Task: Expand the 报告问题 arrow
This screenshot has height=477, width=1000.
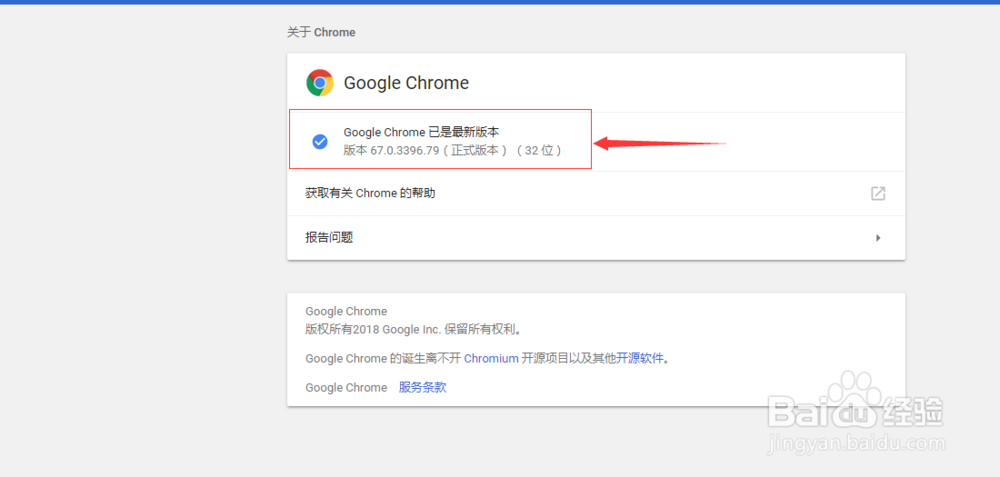Action: (878, 238)
